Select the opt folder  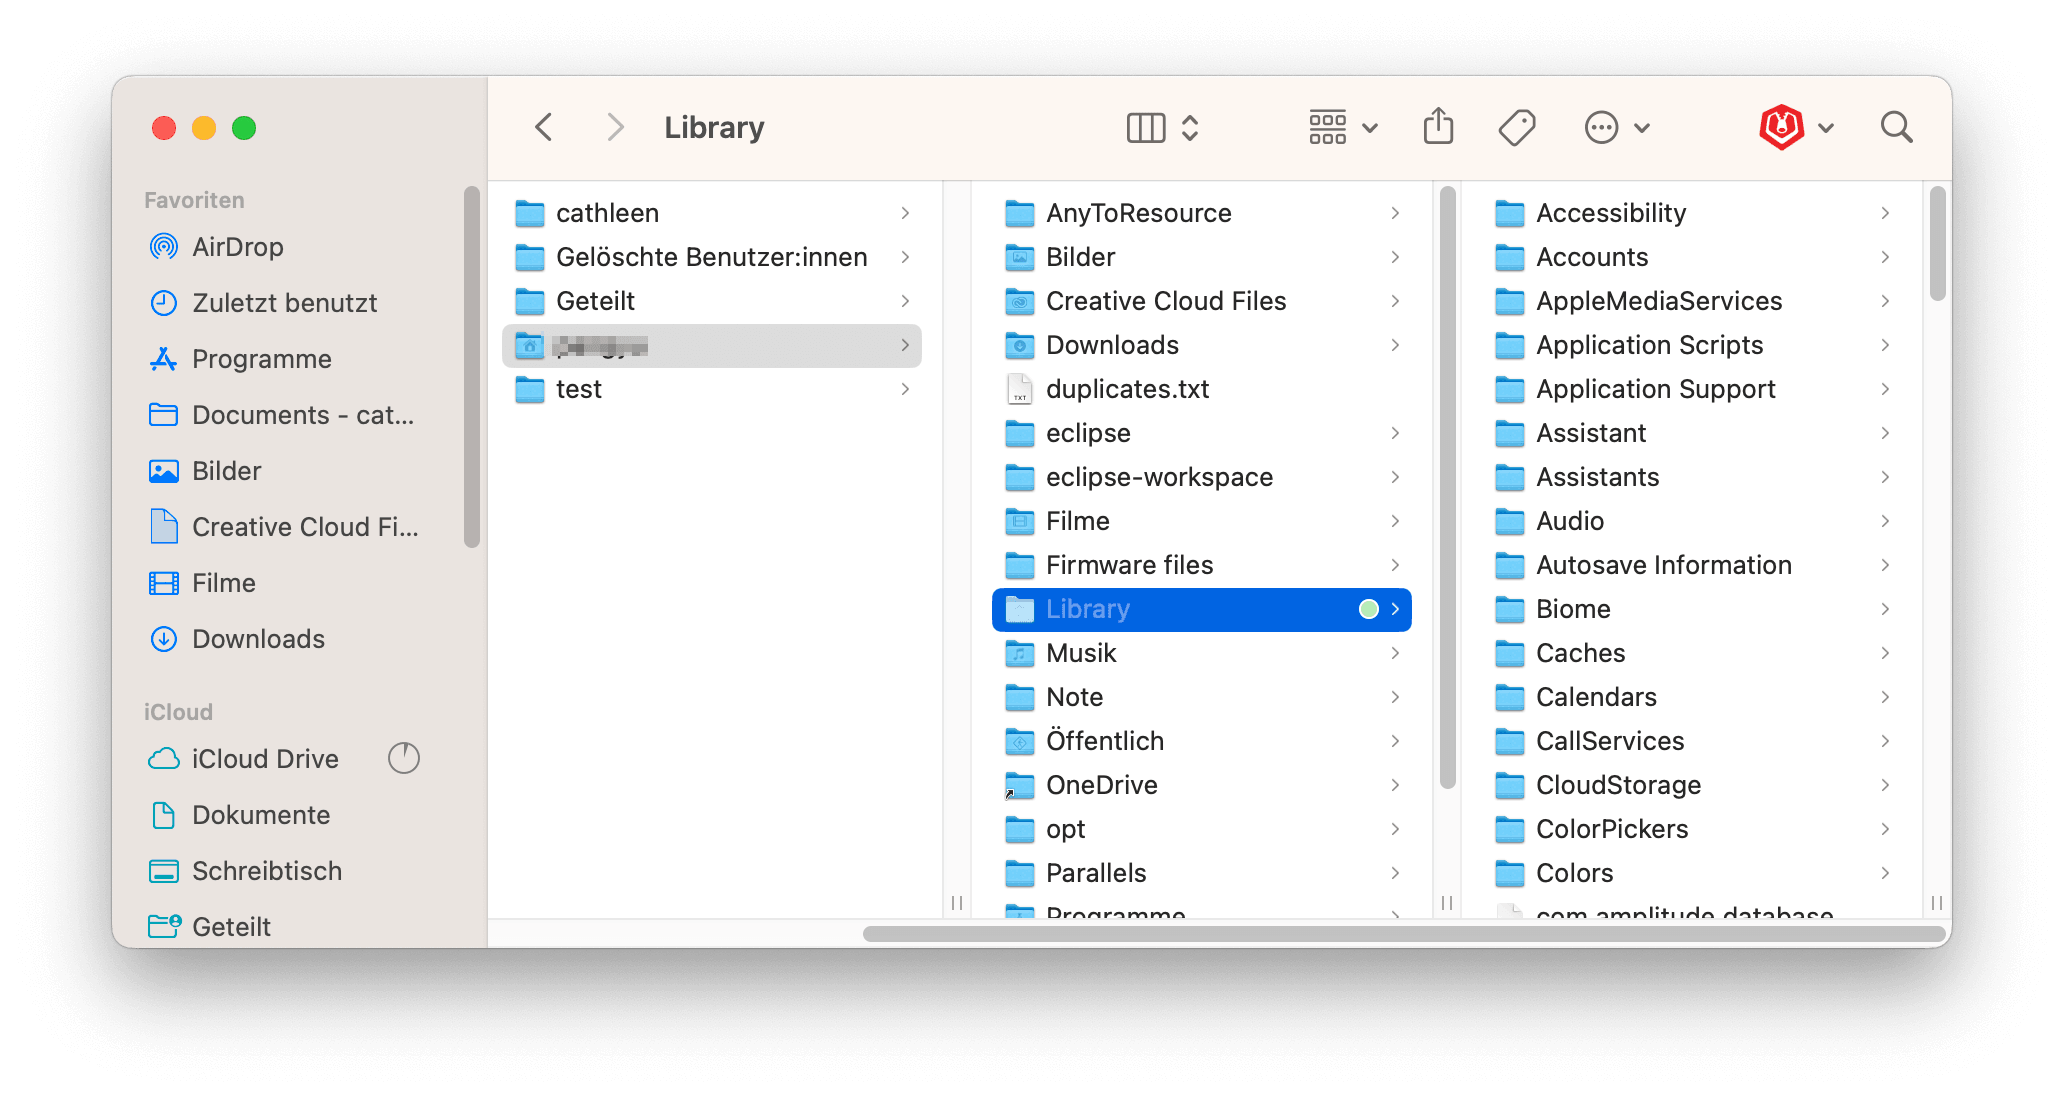tap(1202, 829)
